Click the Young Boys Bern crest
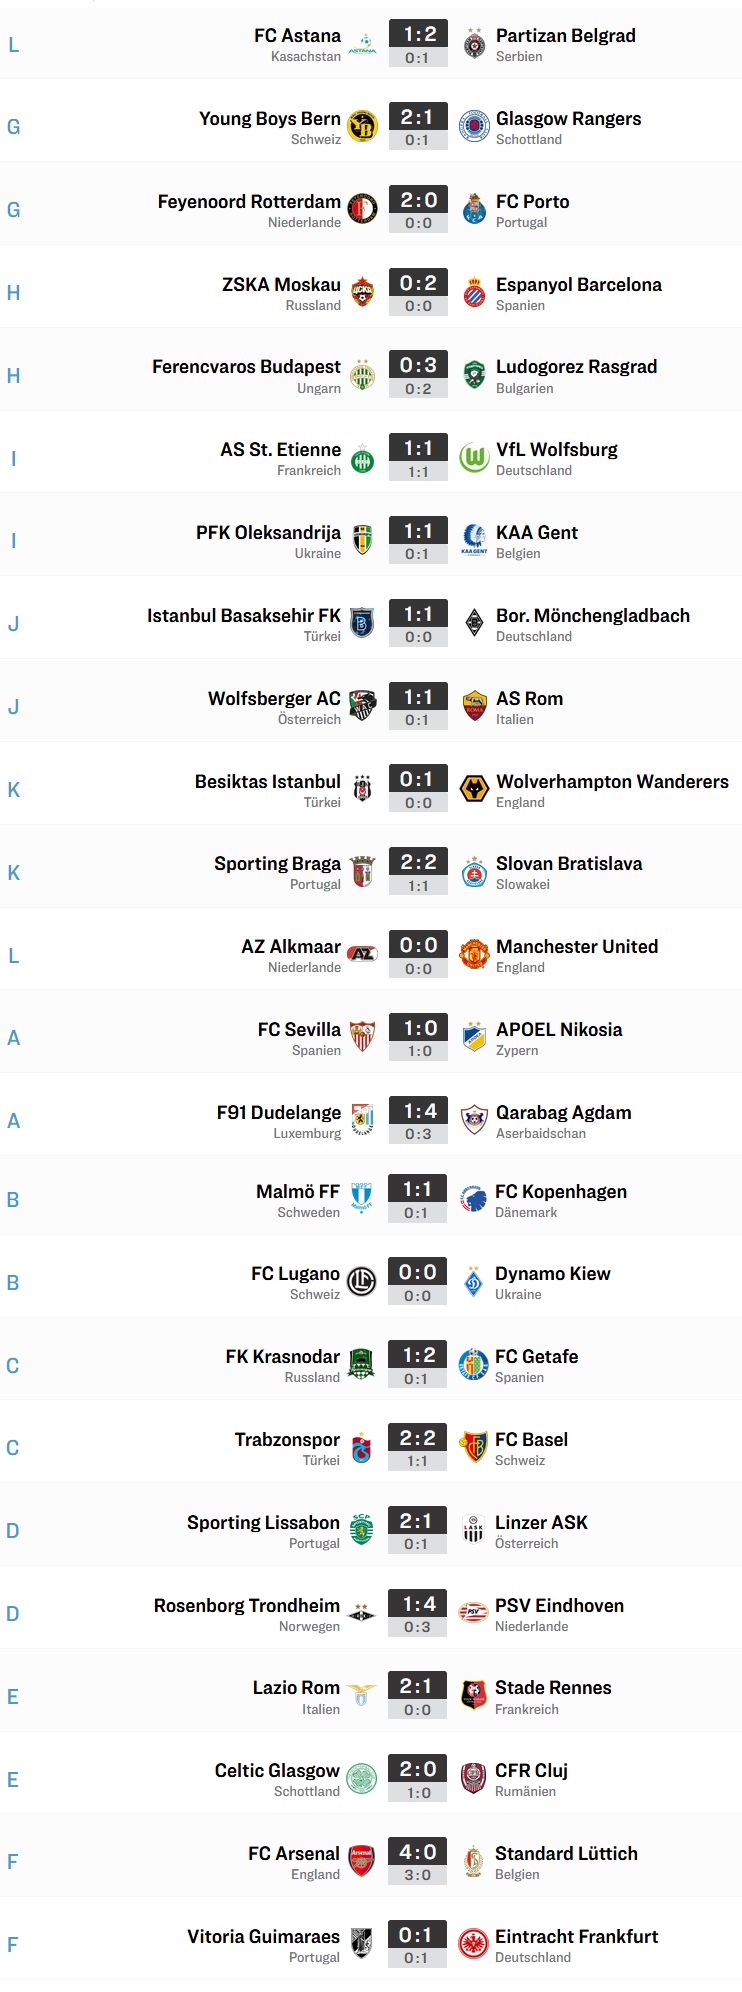 (362, 127)
